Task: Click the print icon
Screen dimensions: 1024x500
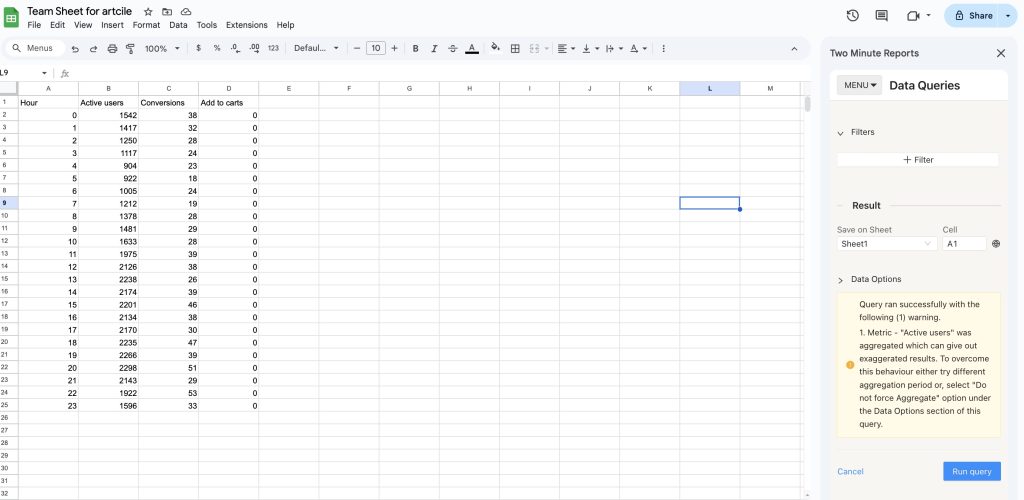Action: click(x=112, y=48)
